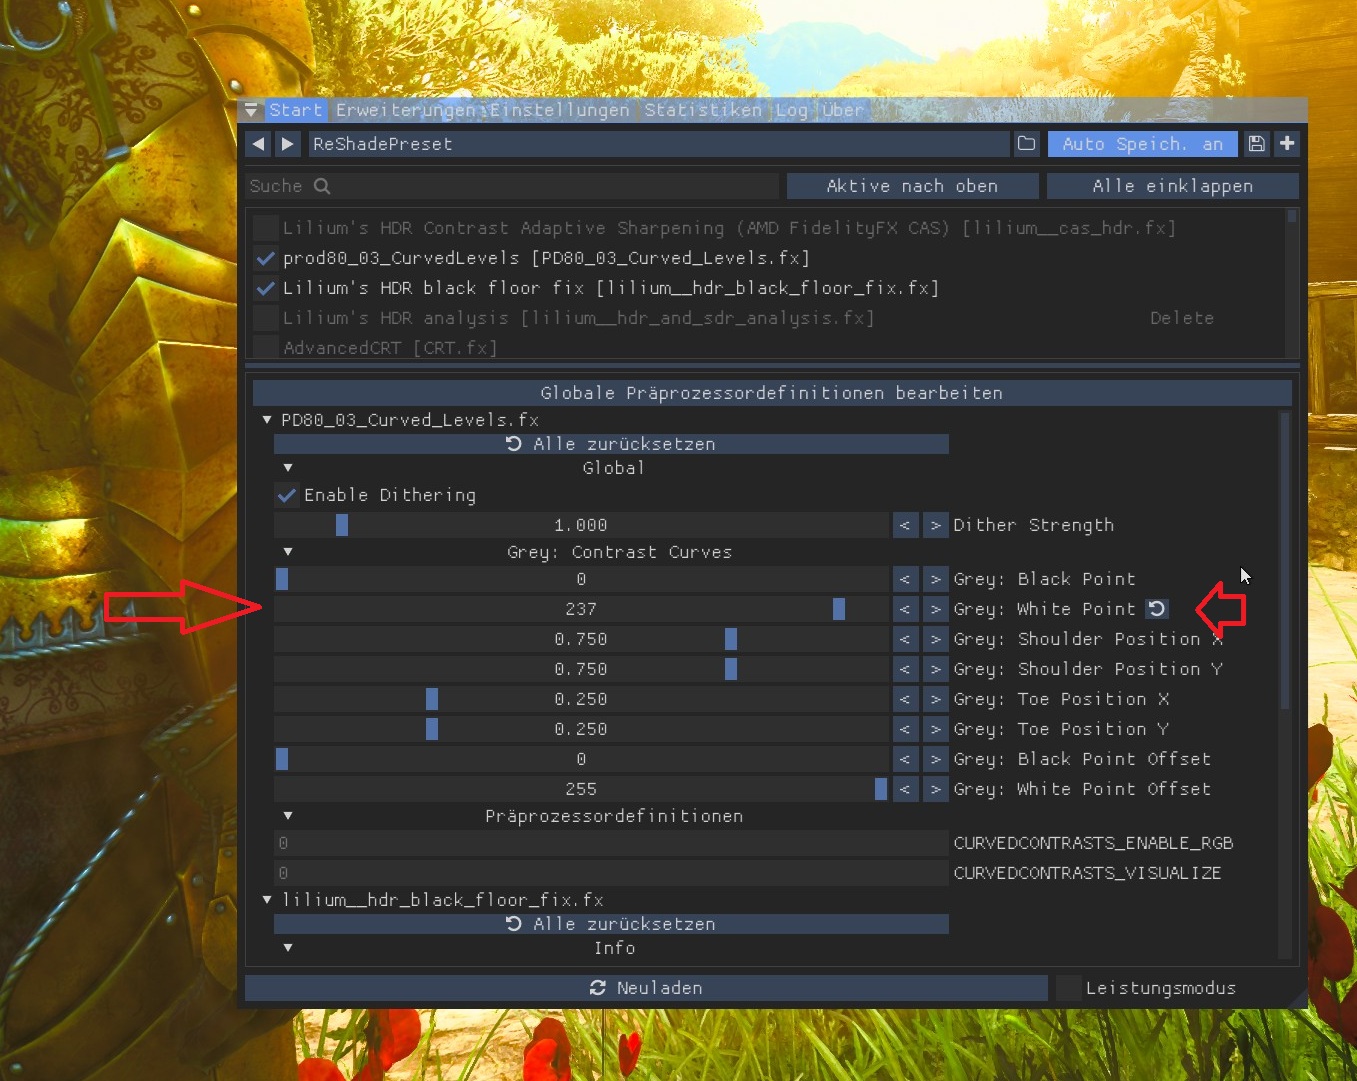Toggle Auto Speich. an button
The image size is (1357, 1081).
point(1142,144)
